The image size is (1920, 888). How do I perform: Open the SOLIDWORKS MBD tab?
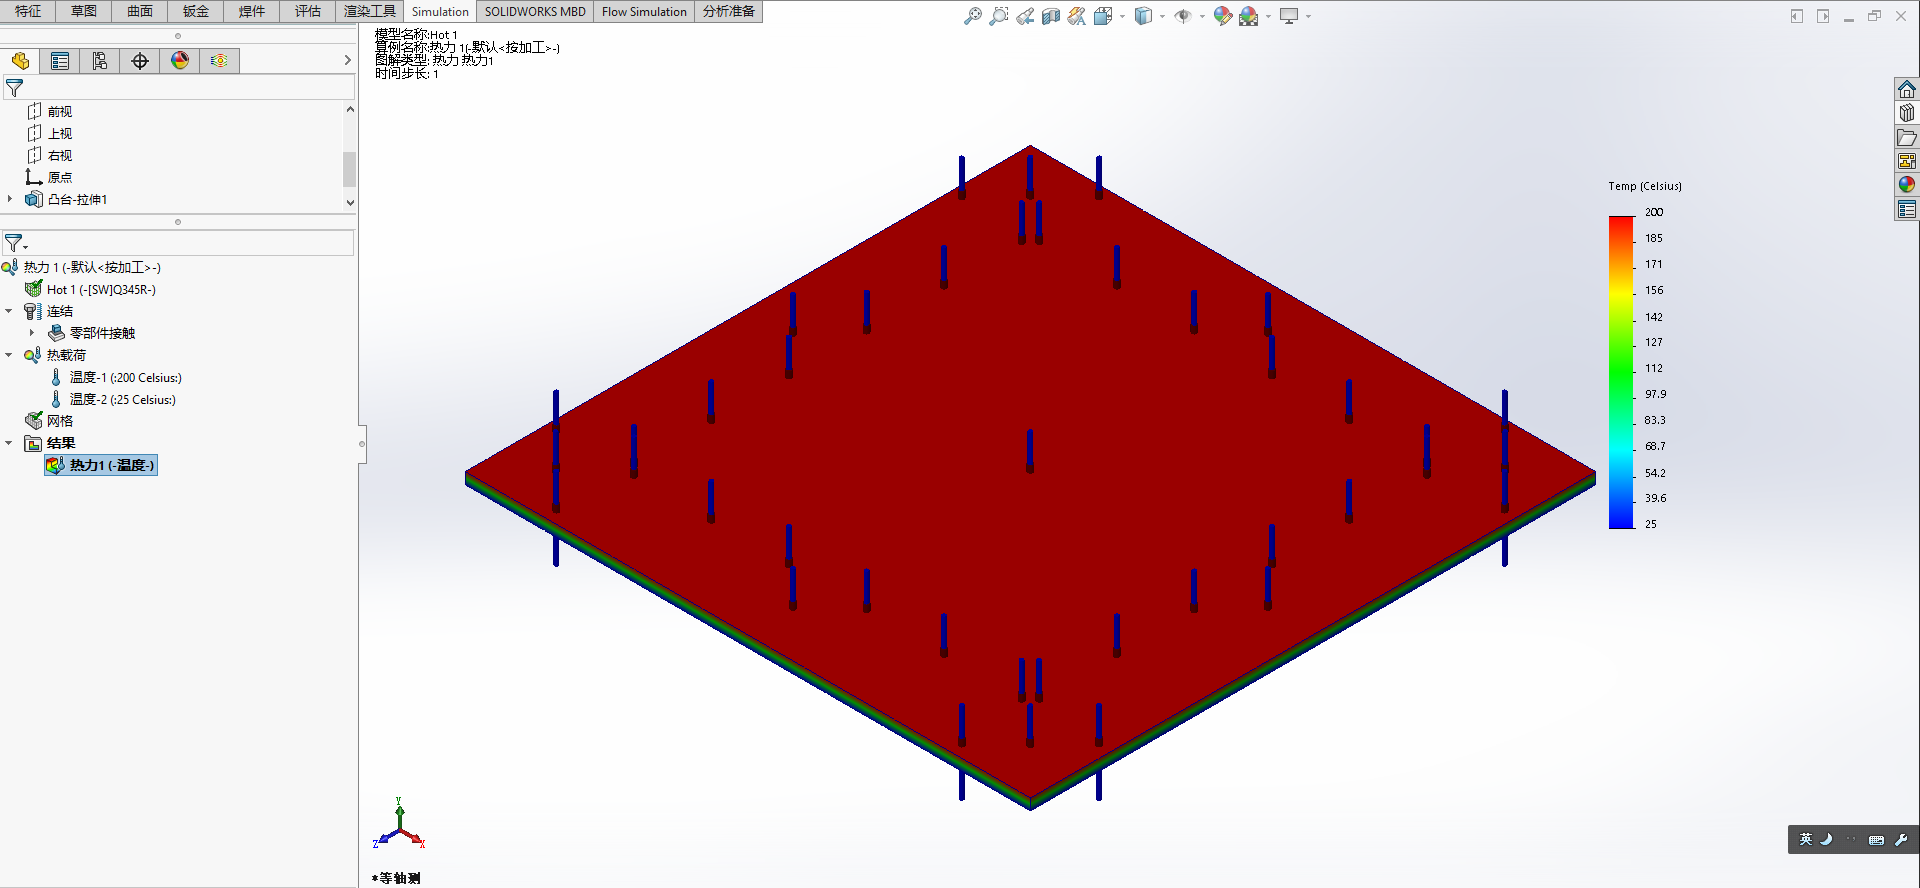(535, 11)
